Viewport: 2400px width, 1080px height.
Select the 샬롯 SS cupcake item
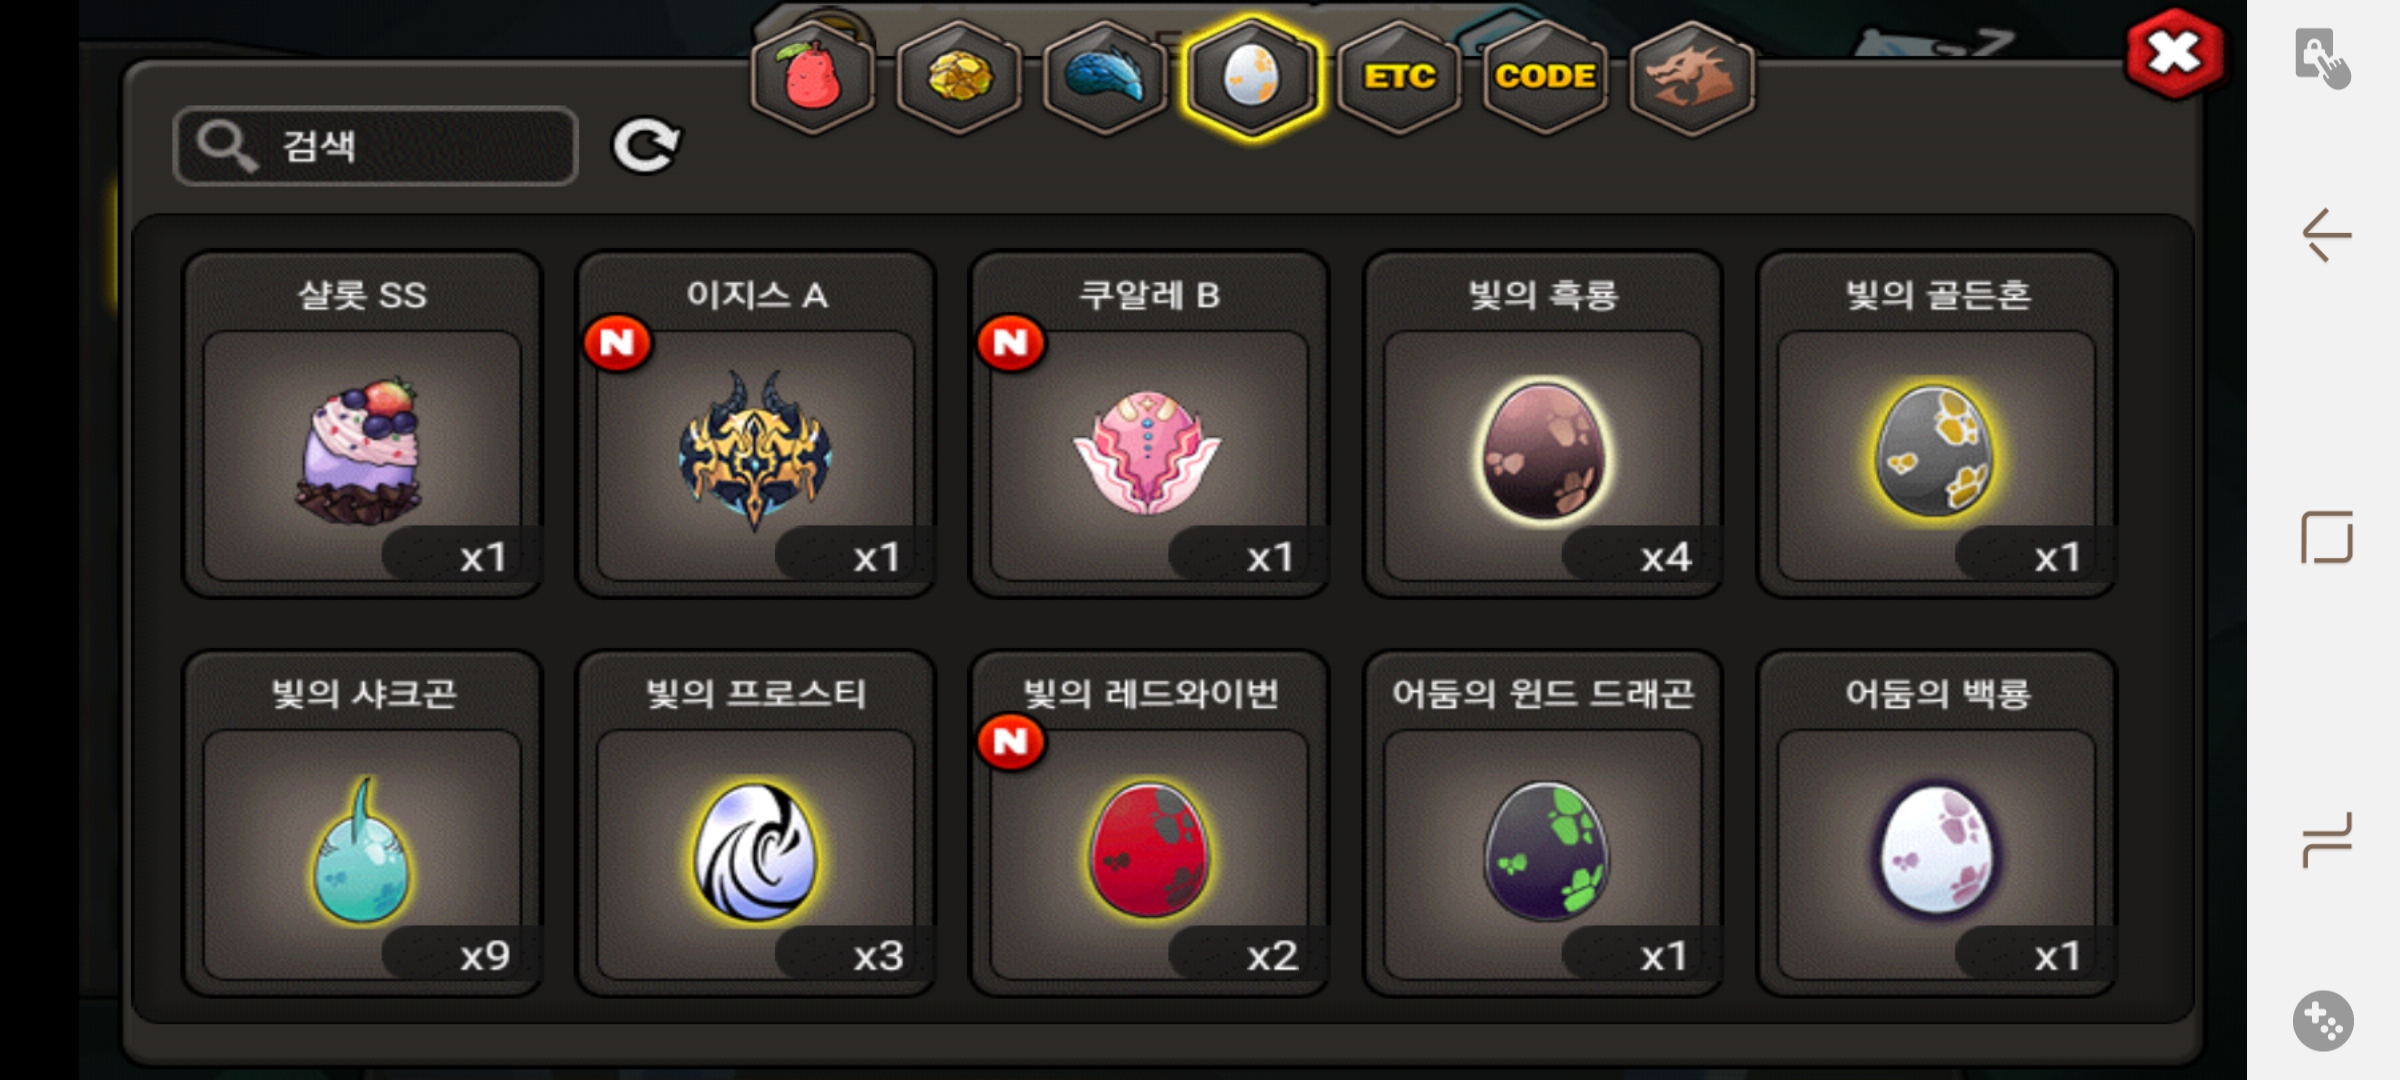click(362, 424)
